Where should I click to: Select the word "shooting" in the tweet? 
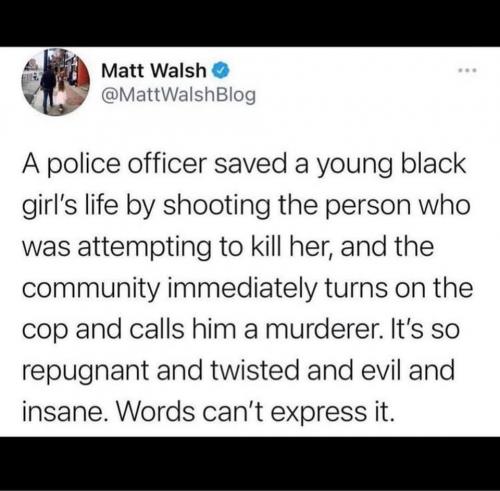coord(217,206)
